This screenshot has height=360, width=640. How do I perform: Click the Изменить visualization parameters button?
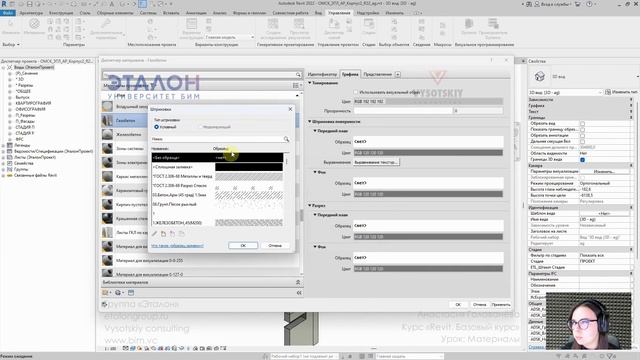(x=604, y=172)
